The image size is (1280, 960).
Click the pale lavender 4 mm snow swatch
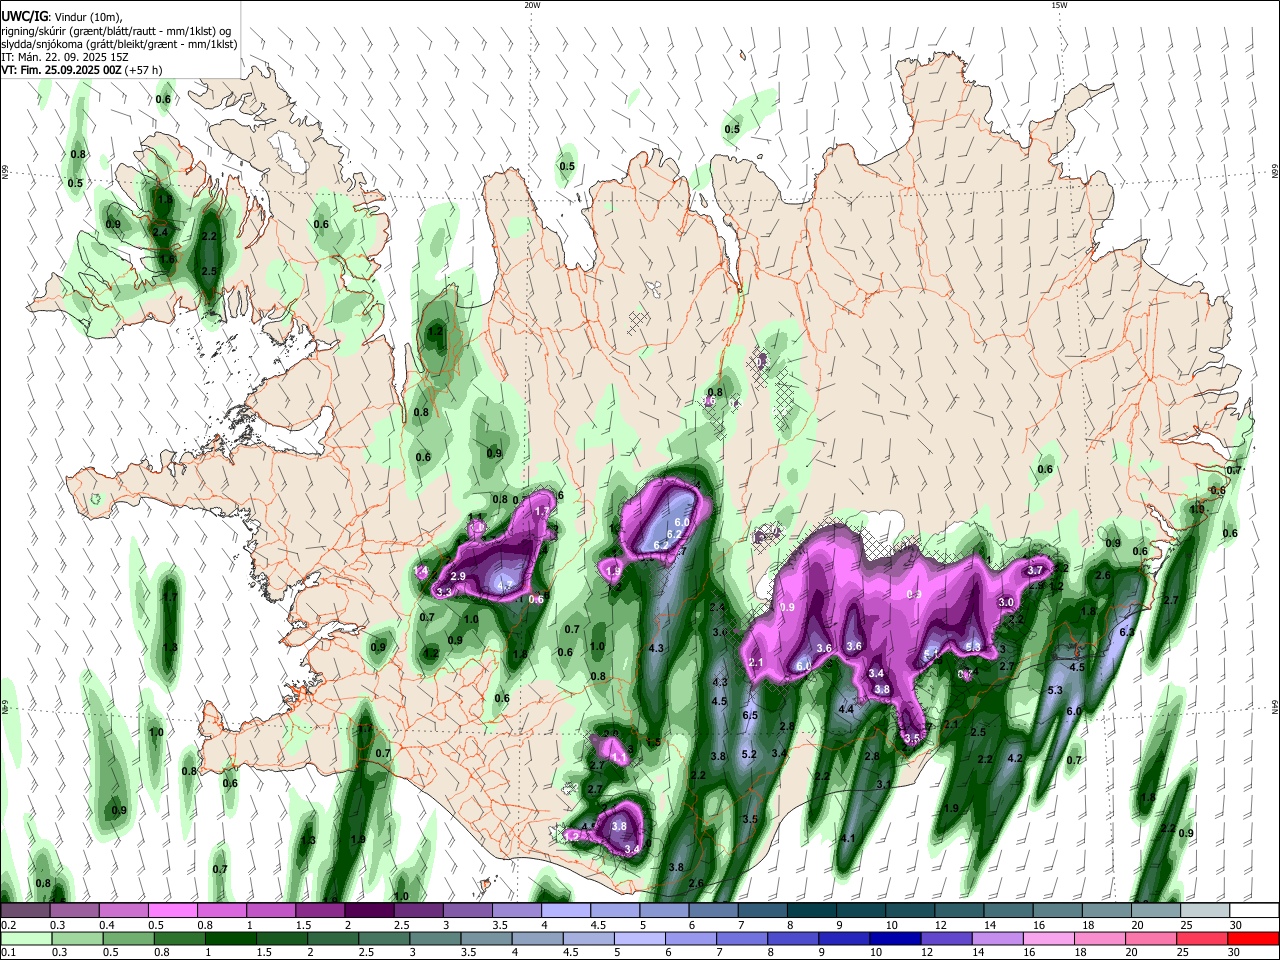tap(565, 911)
